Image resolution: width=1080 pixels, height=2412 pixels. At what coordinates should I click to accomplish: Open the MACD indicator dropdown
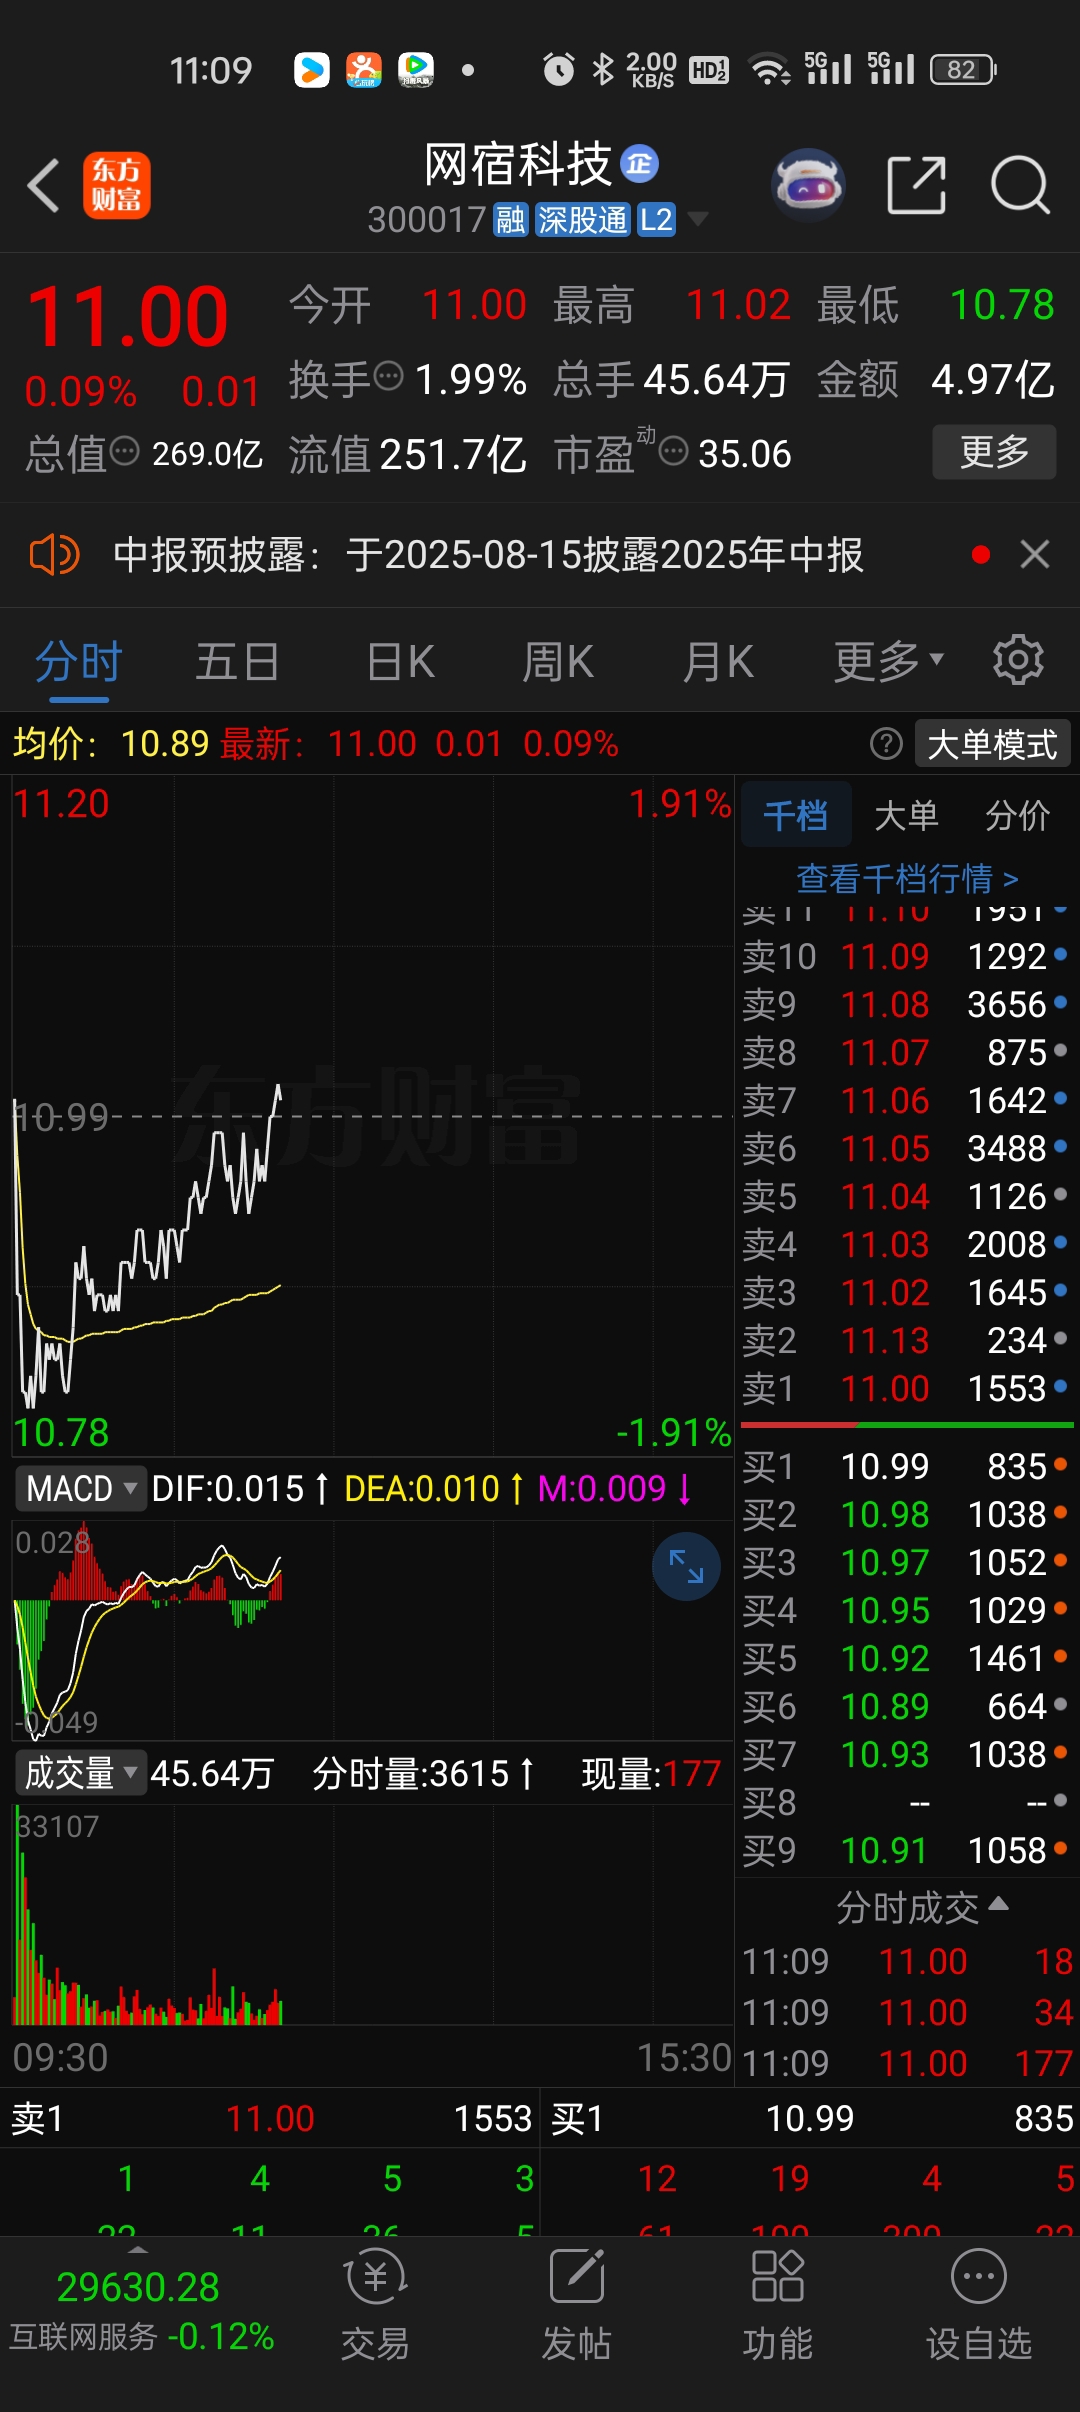click(80, 1489)
